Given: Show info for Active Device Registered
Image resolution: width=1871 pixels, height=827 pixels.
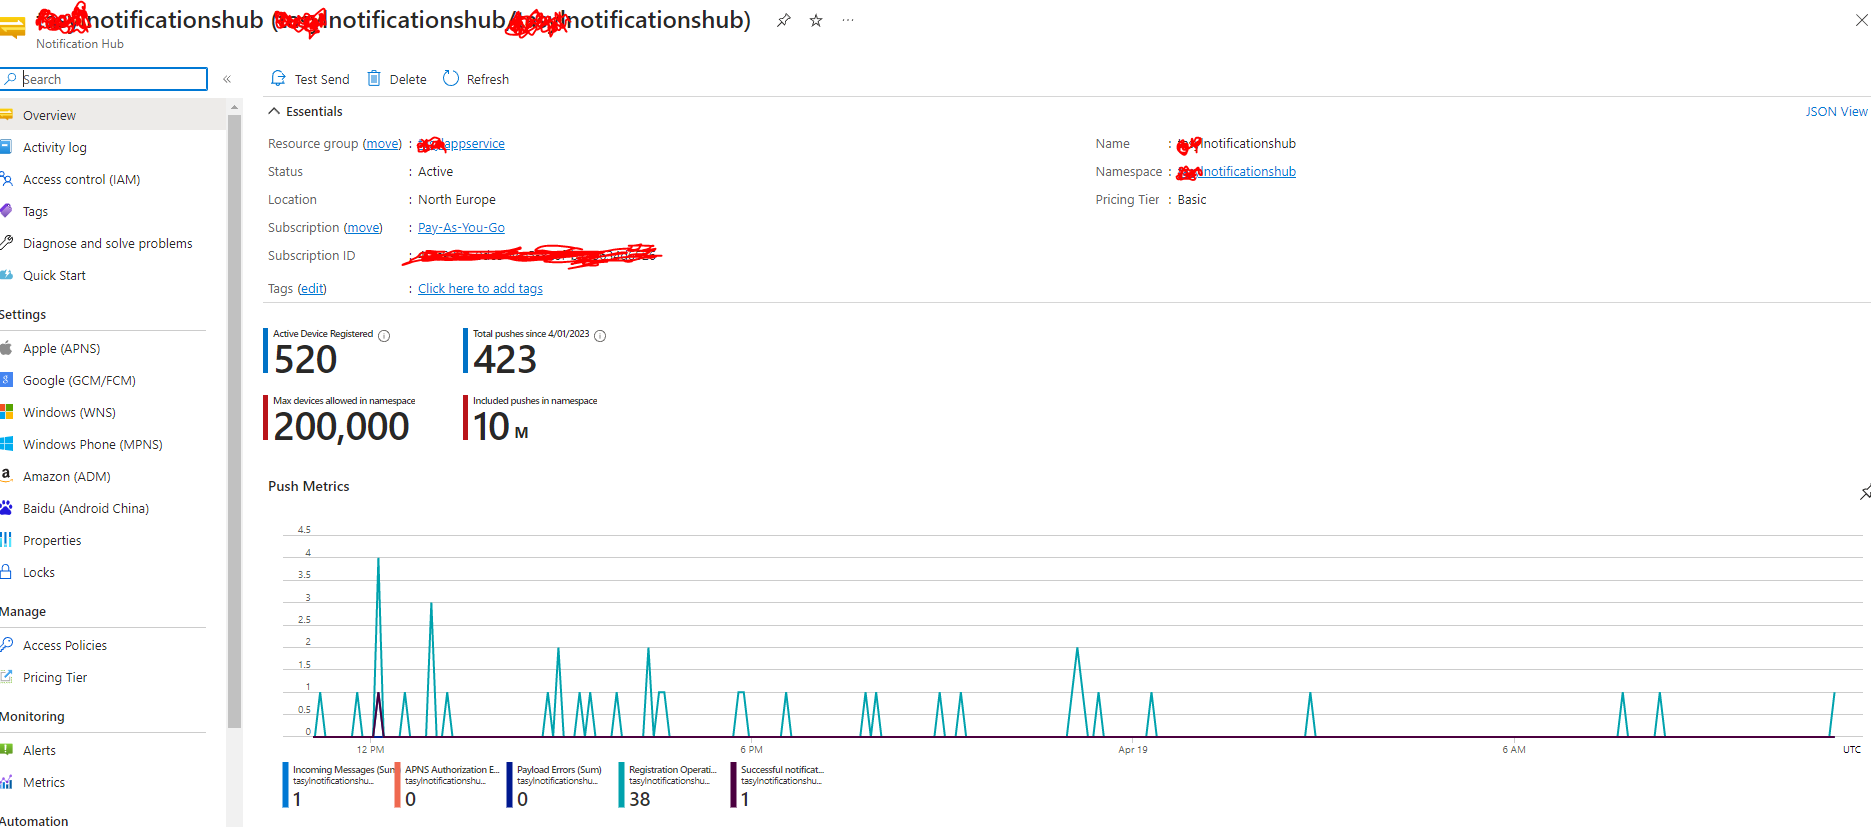Looking at the screenshot, I should [x=384, y=336].
